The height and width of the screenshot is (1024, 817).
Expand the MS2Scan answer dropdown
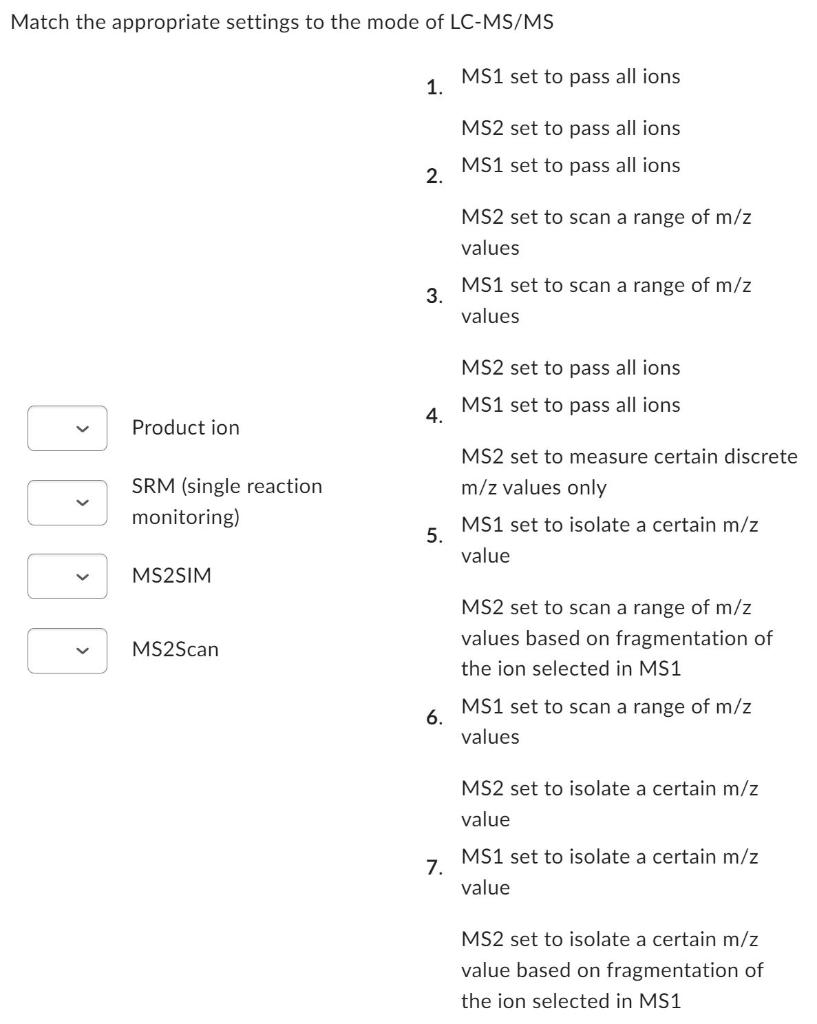(67, 650)
